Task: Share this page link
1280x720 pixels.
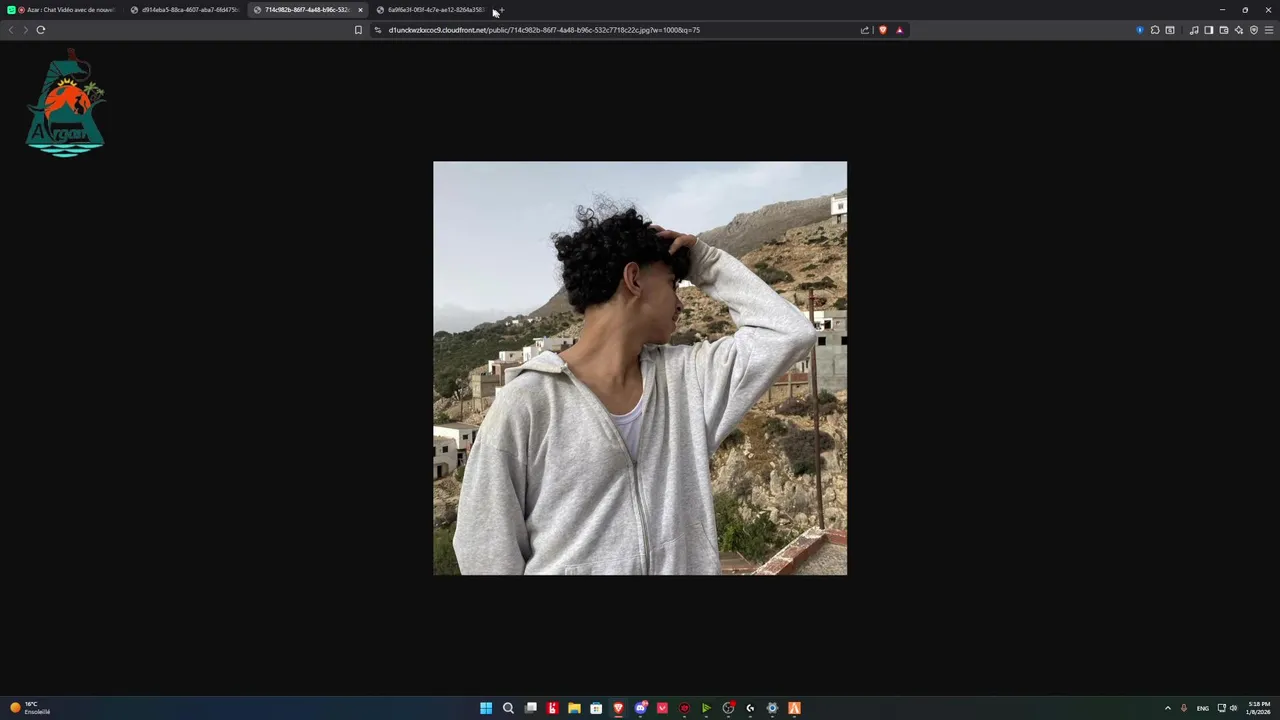Action: [x=865, y=30]
